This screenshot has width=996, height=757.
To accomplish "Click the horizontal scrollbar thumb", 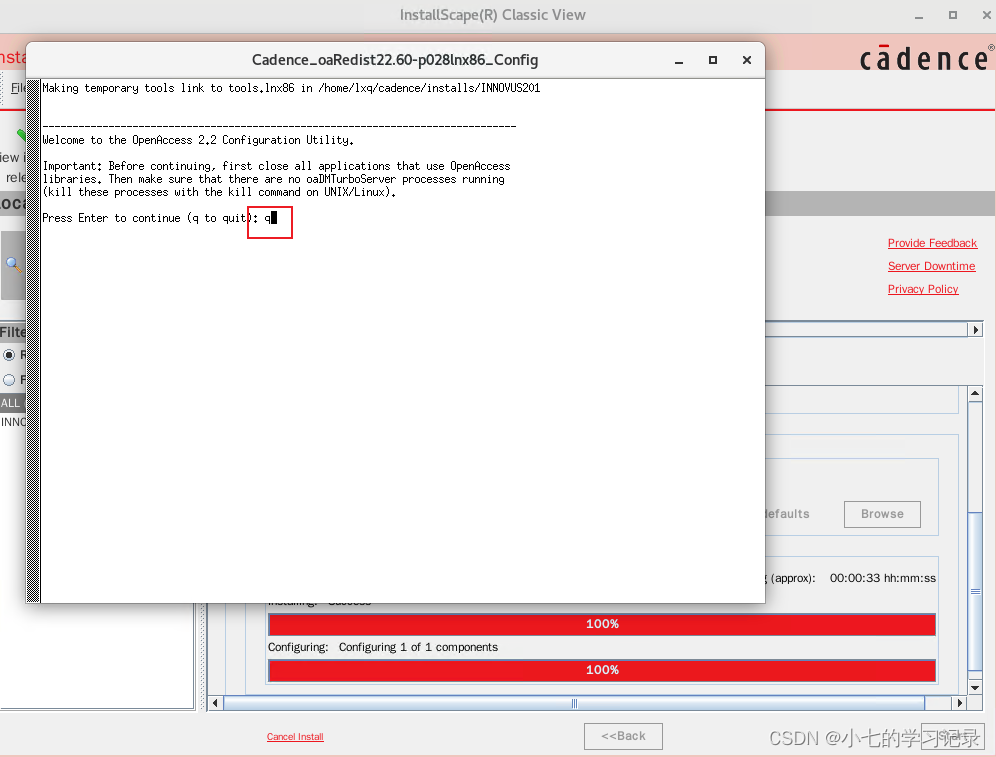I will pyautogui.click(x=574, y=703).
